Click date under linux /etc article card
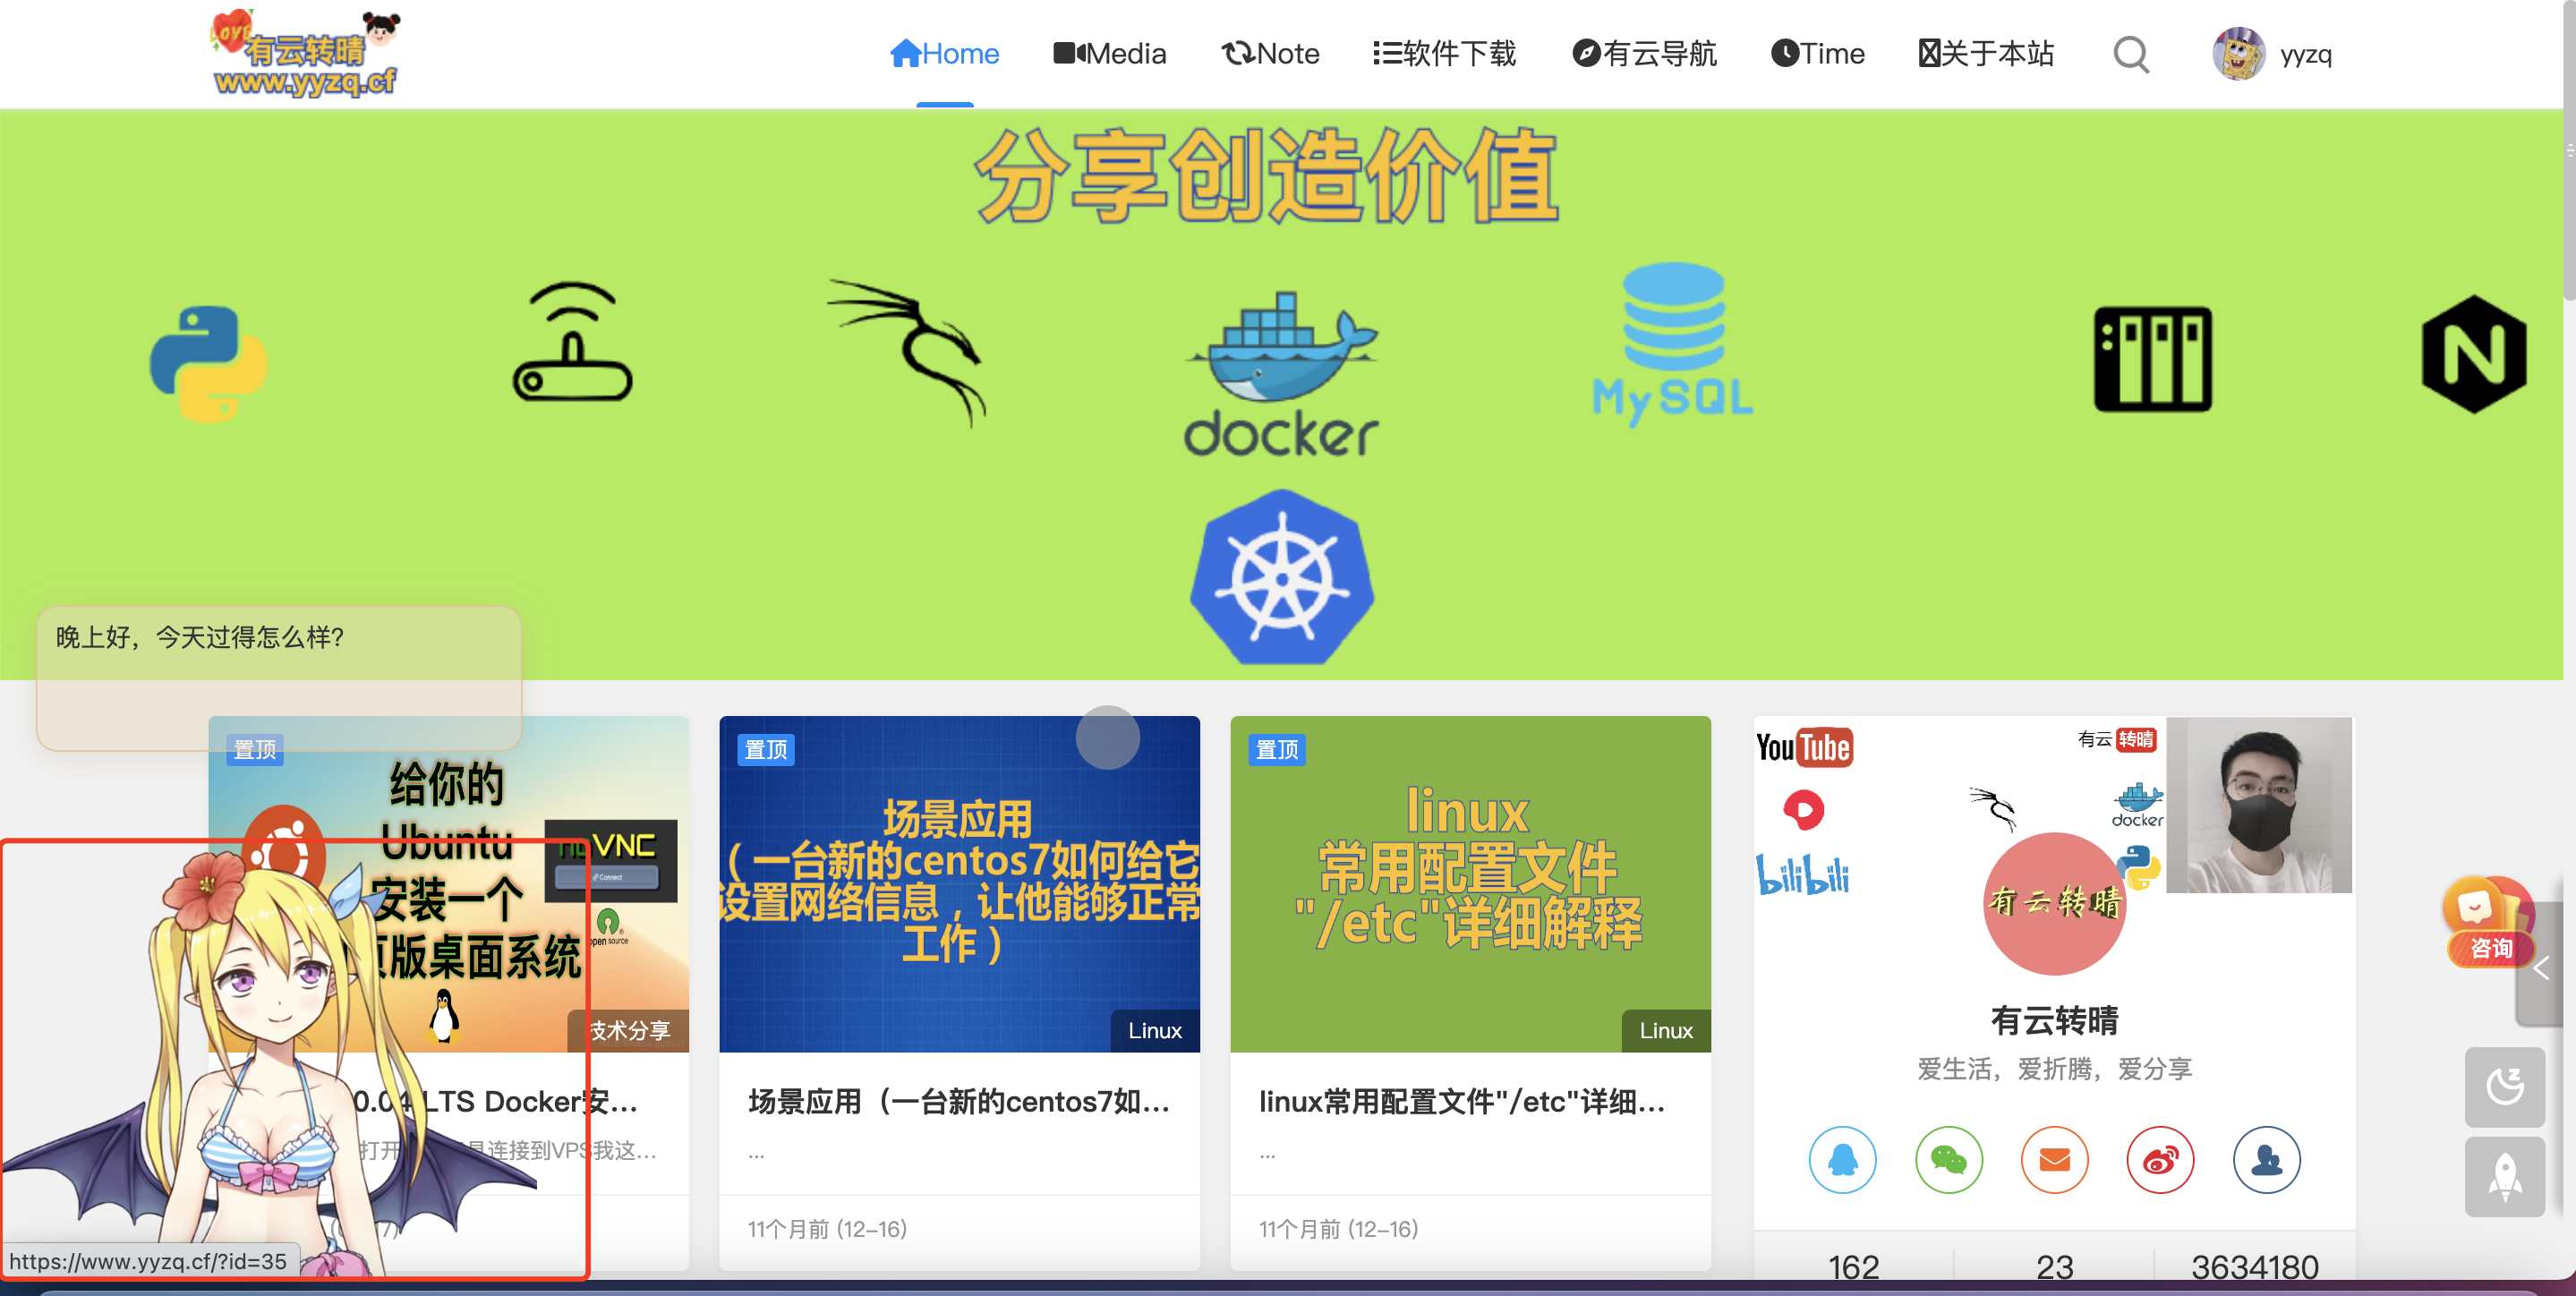 (1338, 1229)
